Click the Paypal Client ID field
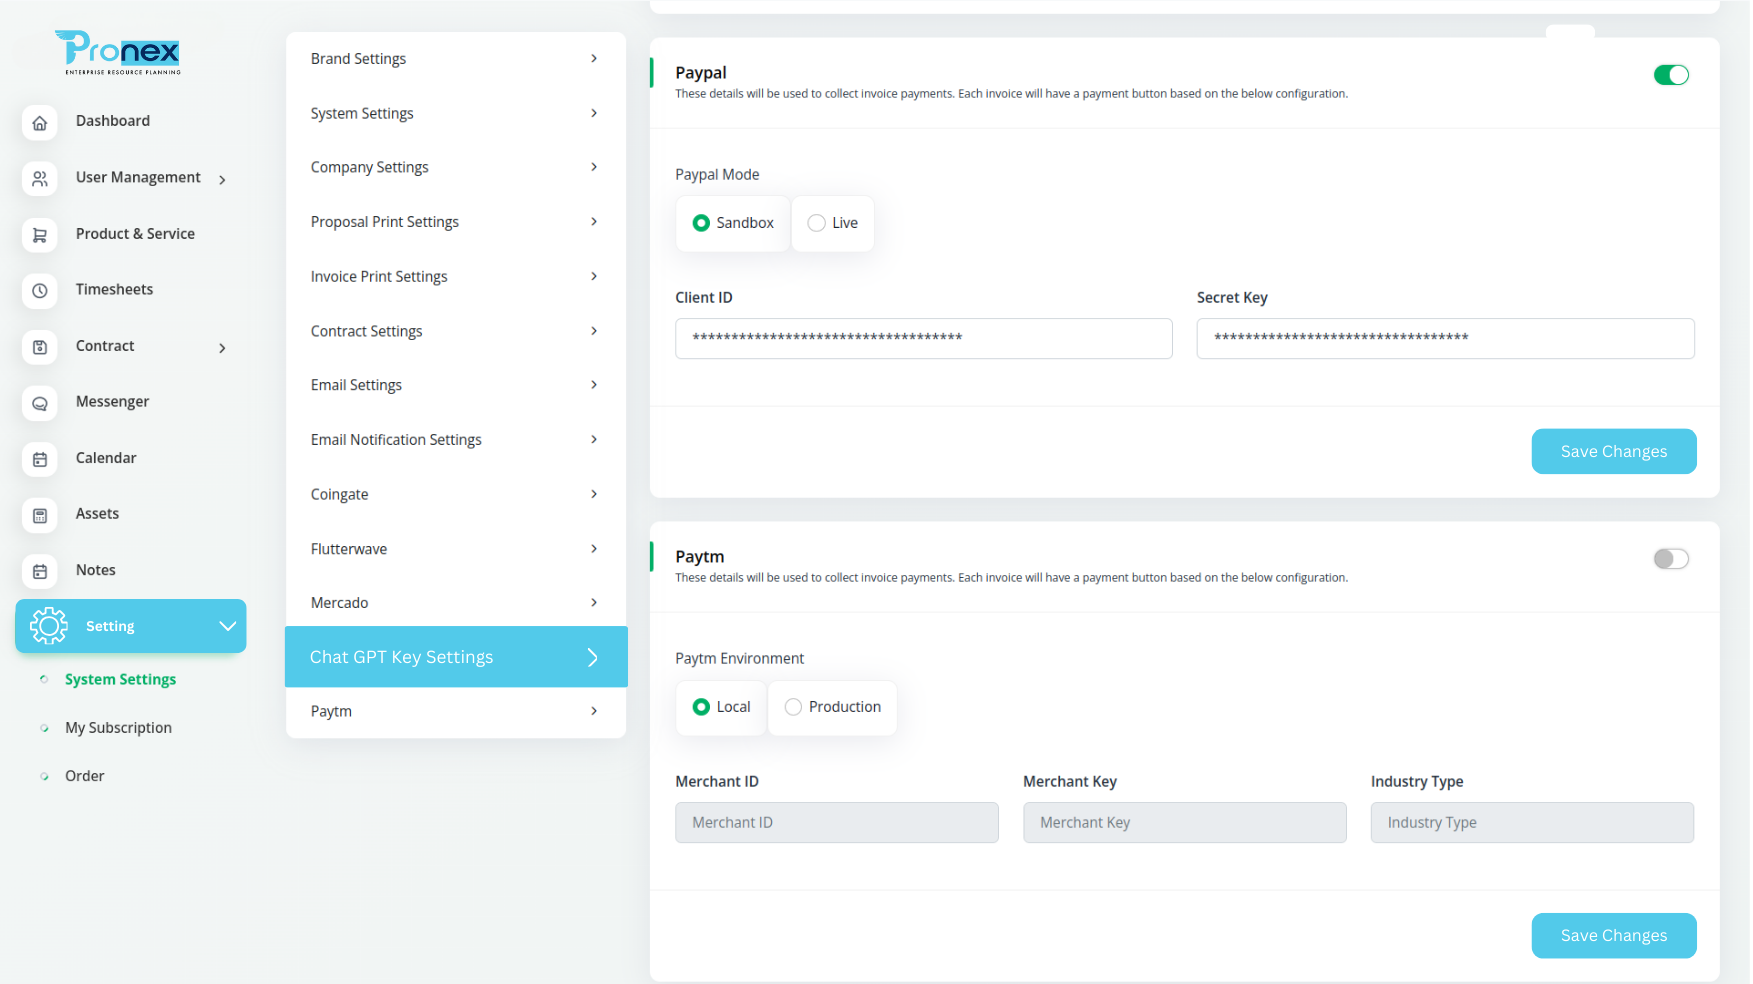 tap(923, 338)
